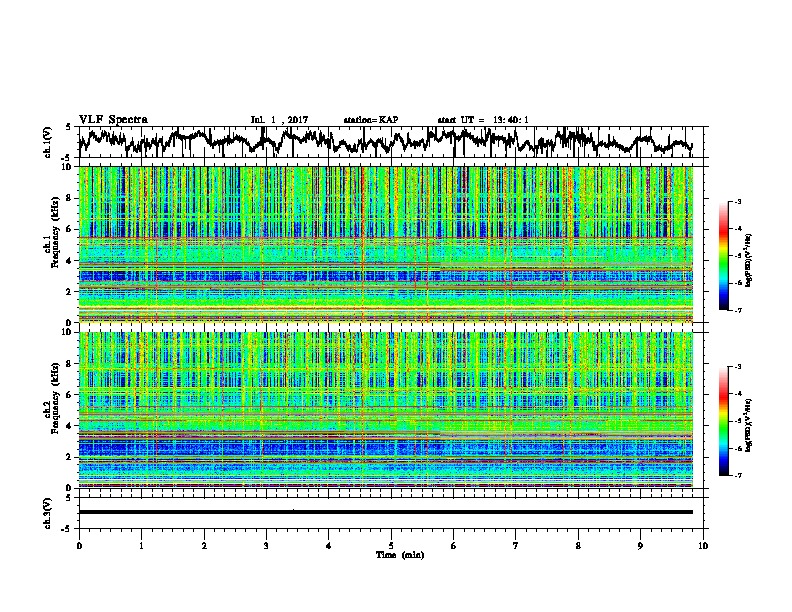Click the "Jul 1, 2017" date text

click(x=279, y=120)
